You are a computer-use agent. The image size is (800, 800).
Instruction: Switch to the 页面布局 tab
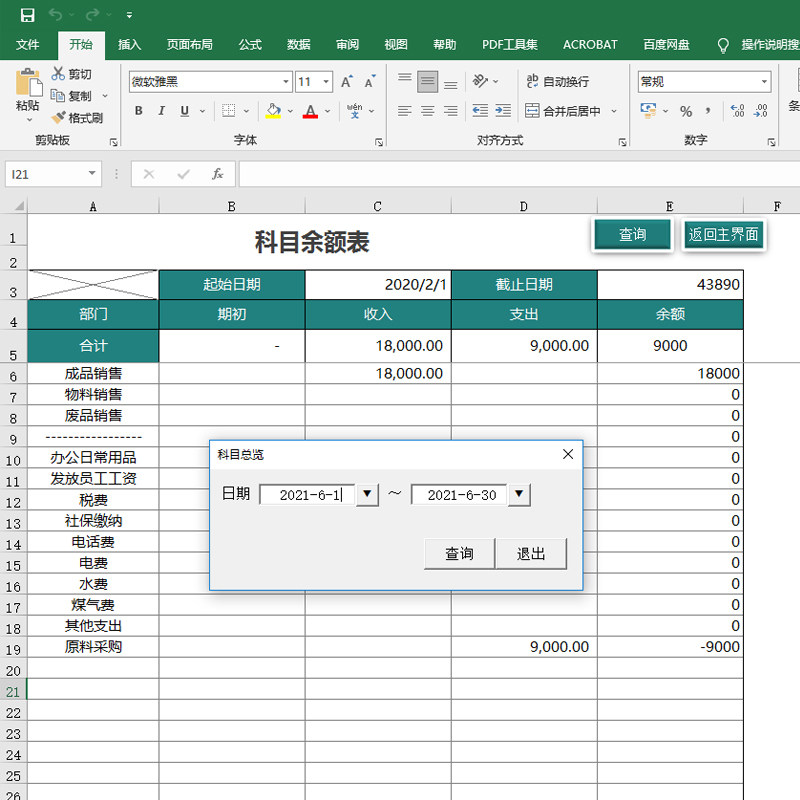pos(190,45)
